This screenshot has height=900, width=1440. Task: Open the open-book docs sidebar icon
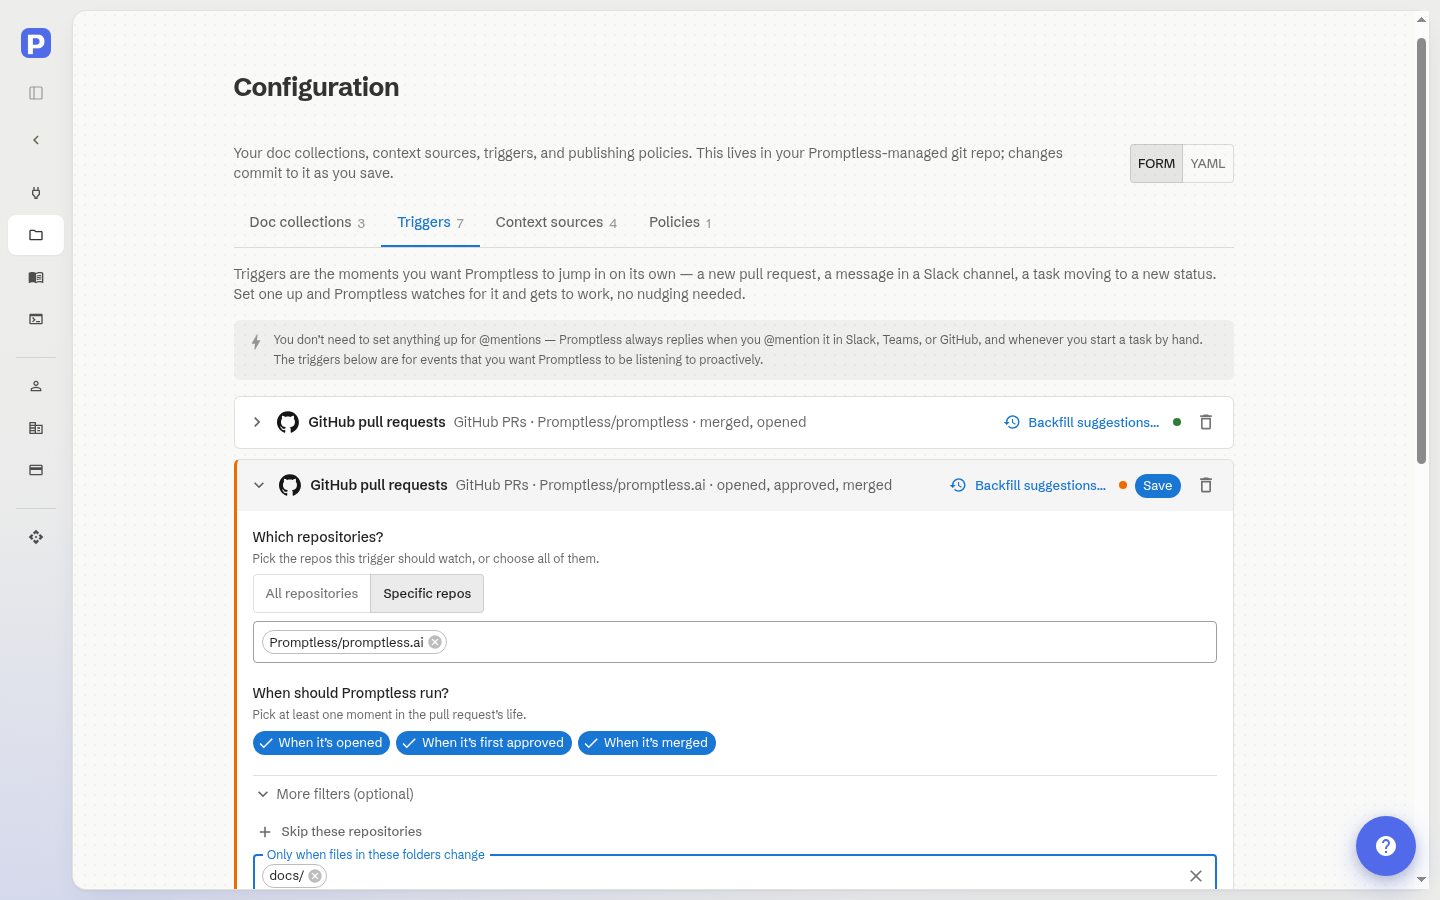point(36,277)
